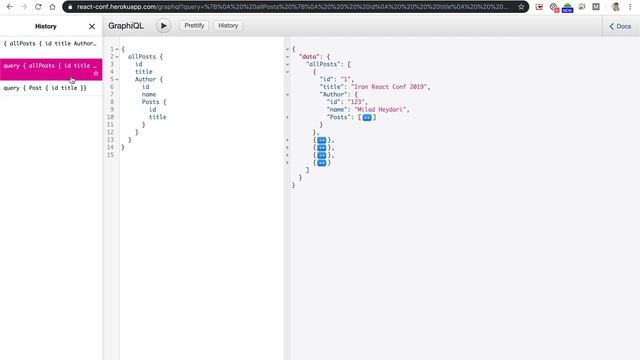
Task: Place cursor on 'allPosts {' in query
Action: coord(145,57)
